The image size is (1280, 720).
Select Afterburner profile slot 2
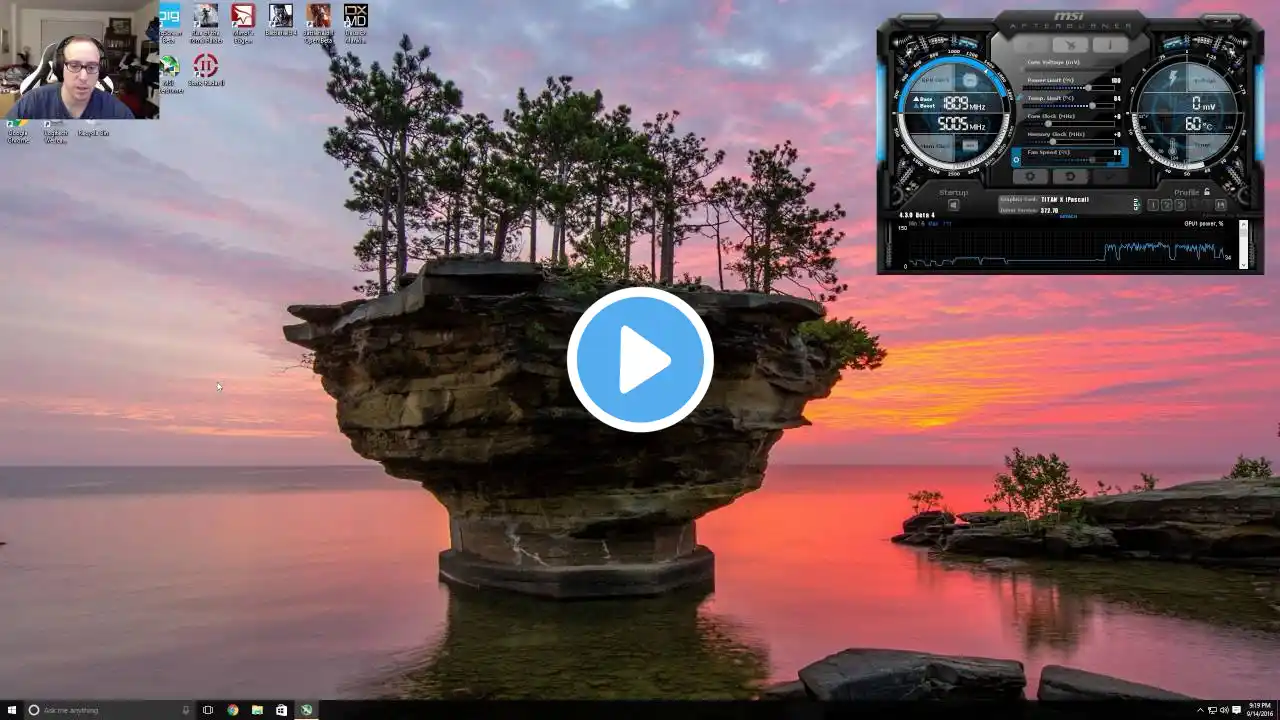pyautogui.click(x=1166, y=205)
